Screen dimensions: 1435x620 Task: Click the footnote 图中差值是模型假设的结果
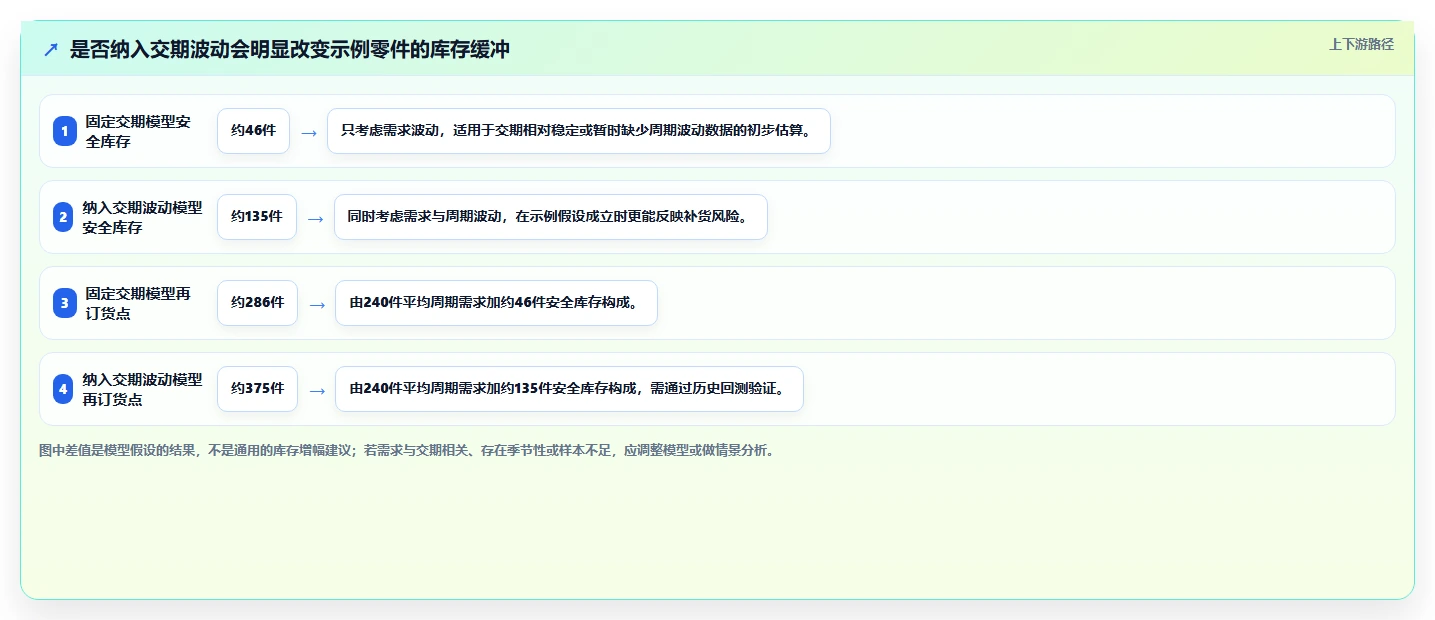(407, 451)
